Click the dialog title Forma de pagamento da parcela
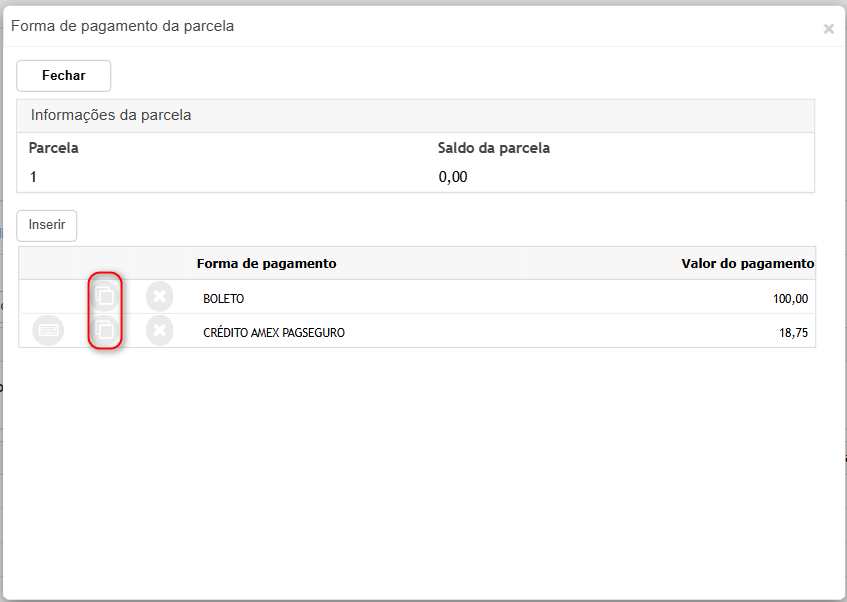 [x=122, y=26]
